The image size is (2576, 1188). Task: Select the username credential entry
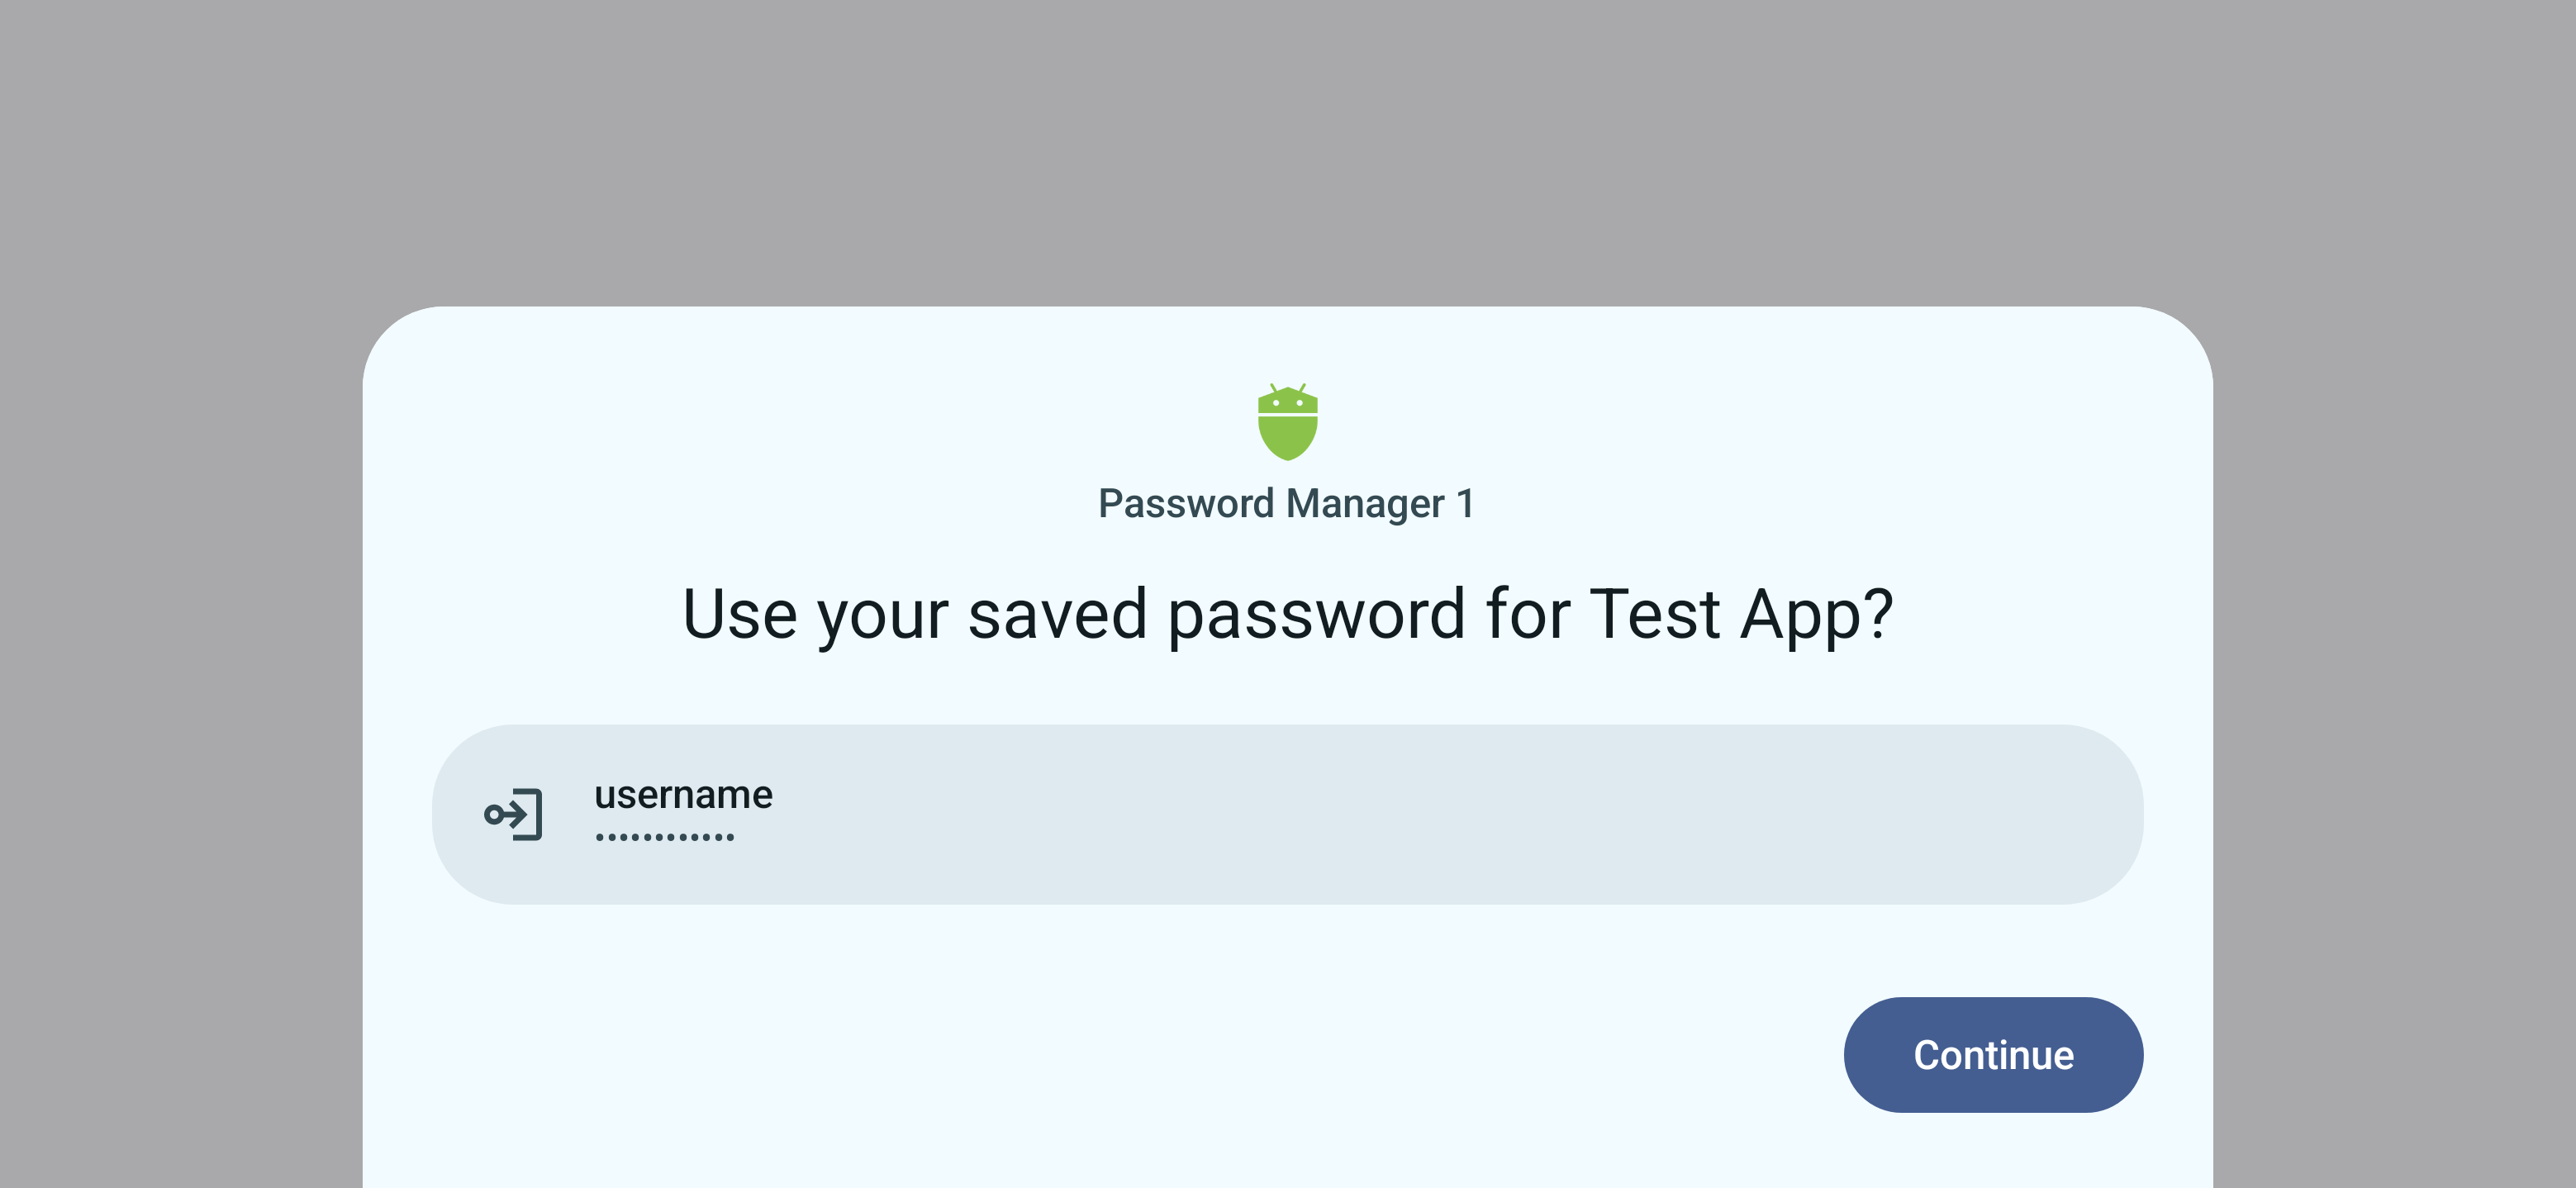click(1287, 814)
